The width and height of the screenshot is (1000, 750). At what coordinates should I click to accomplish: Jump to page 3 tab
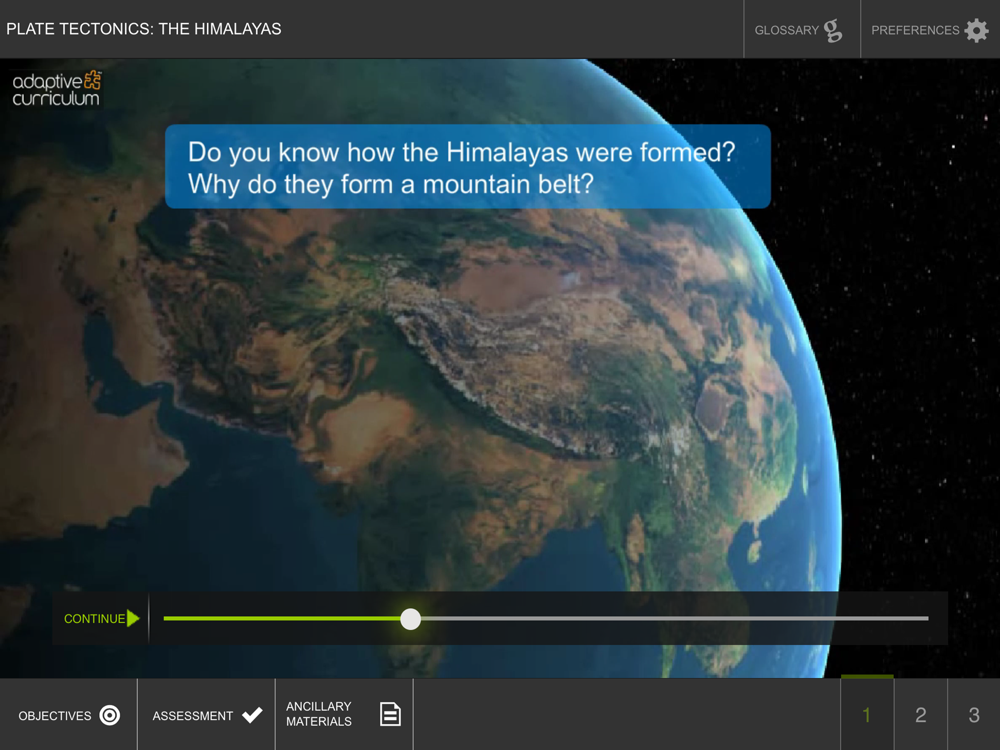click(x=974, y=714)
